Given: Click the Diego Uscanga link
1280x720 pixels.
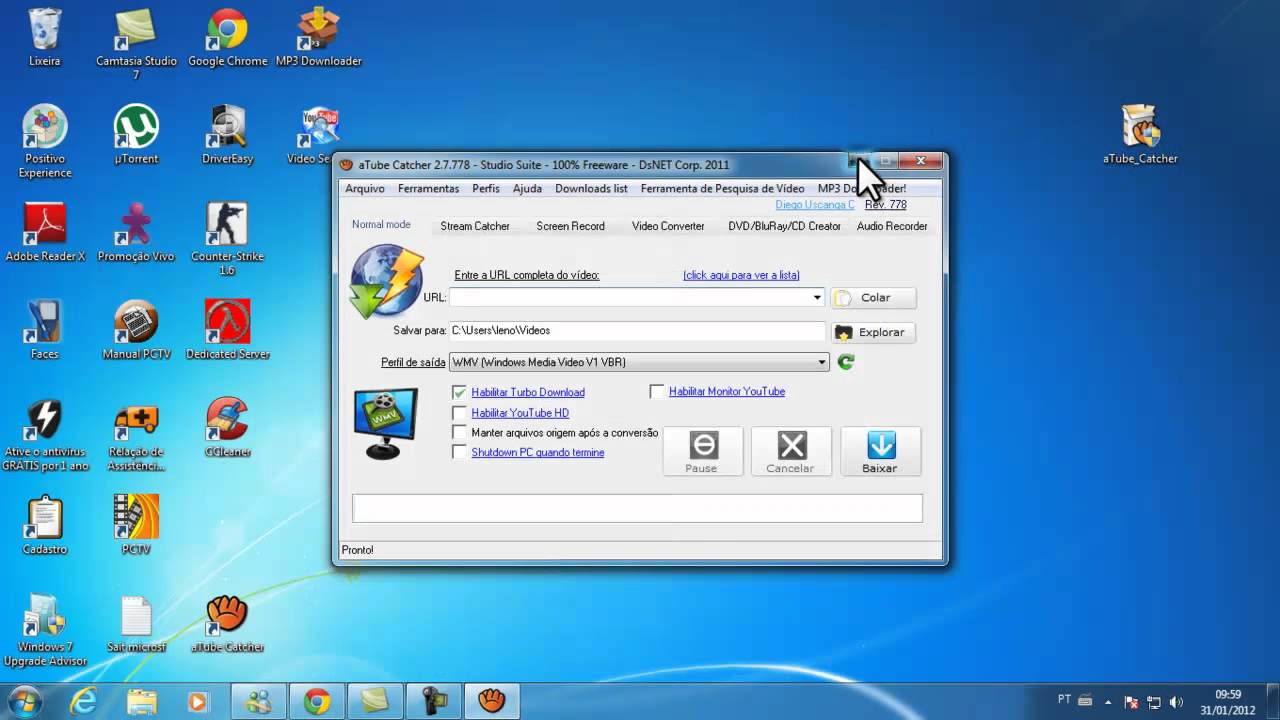Looking at the screenshot, I should click(x=815, y=205).
